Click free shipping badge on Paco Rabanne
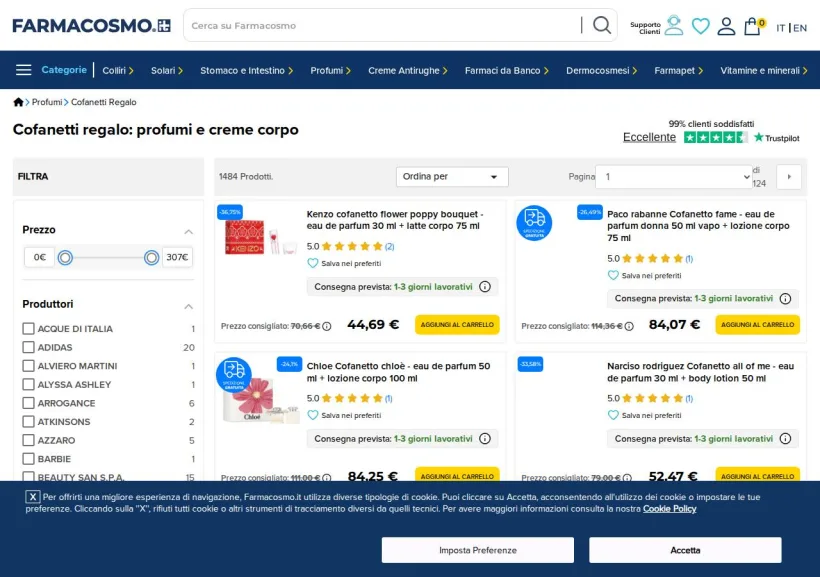820x577 pixels. point(534,223)
